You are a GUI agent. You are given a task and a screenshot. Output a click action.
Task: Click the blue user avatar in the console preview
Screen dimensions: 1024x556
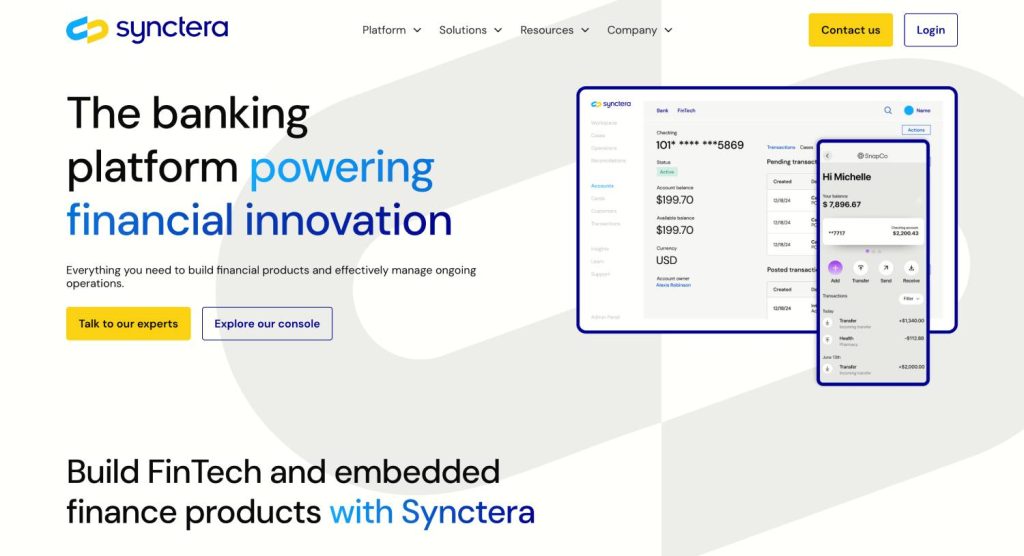908,110
